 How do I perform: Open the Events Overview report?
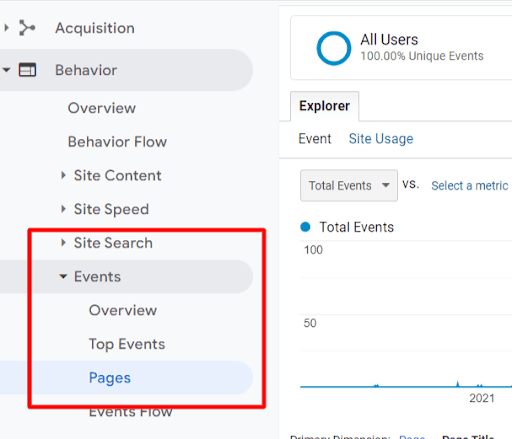point(123,310)
